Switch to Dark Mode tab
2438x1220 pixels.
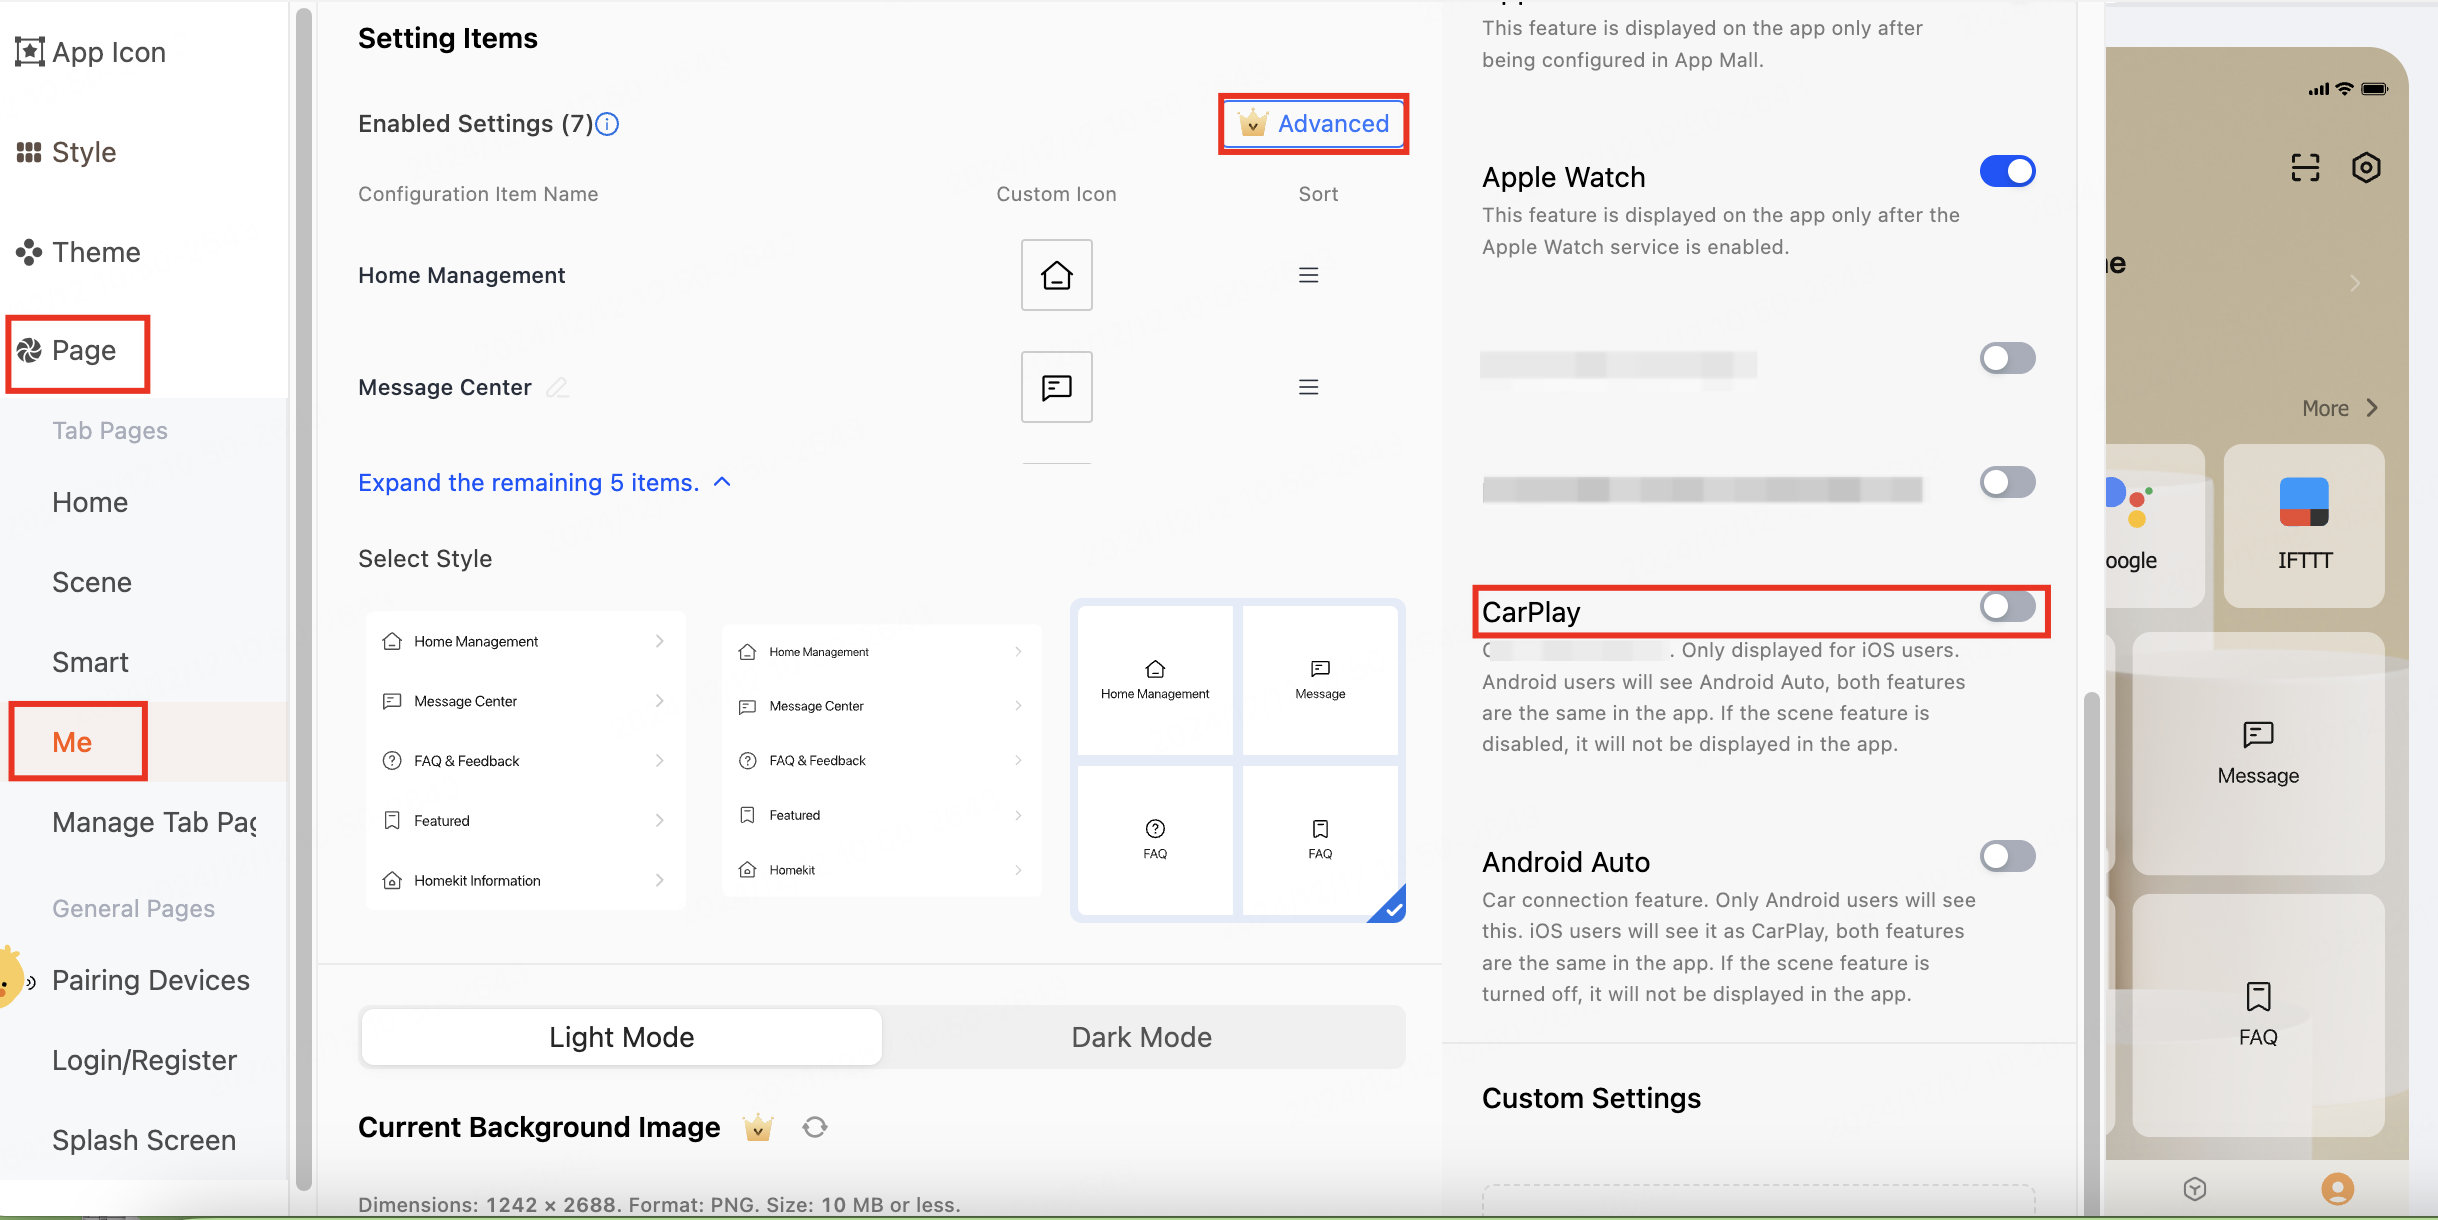pos(1142,1037)
